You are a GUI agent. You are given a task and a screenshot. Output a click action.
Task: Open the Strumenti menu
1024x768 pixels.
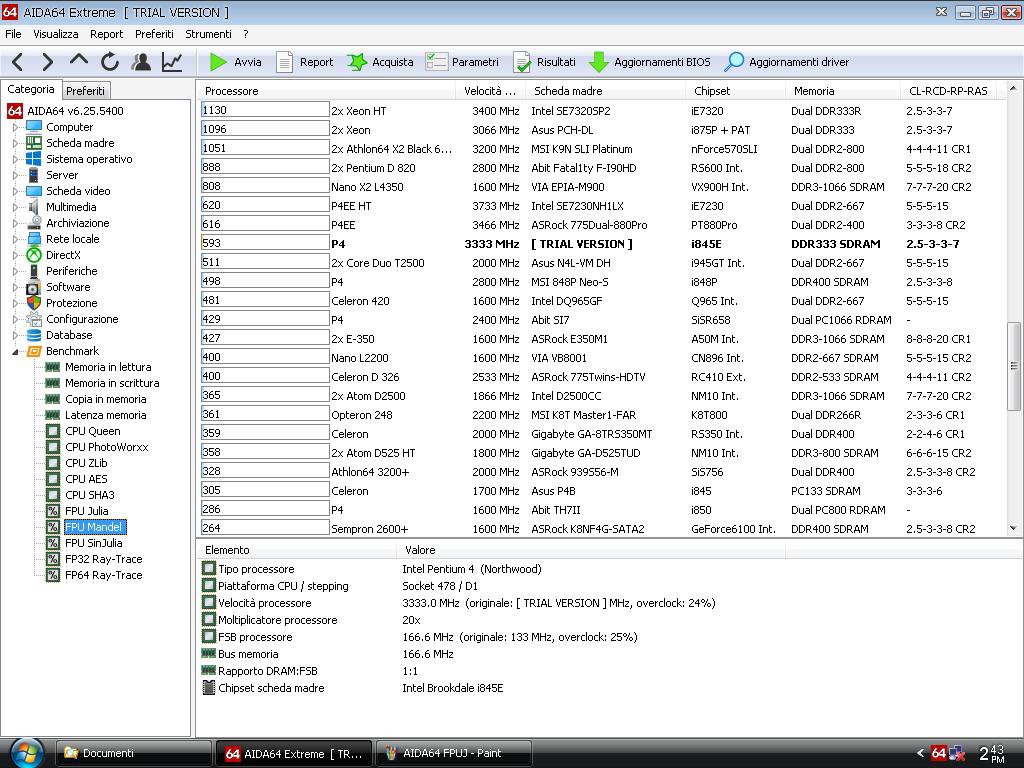[208, 34]
